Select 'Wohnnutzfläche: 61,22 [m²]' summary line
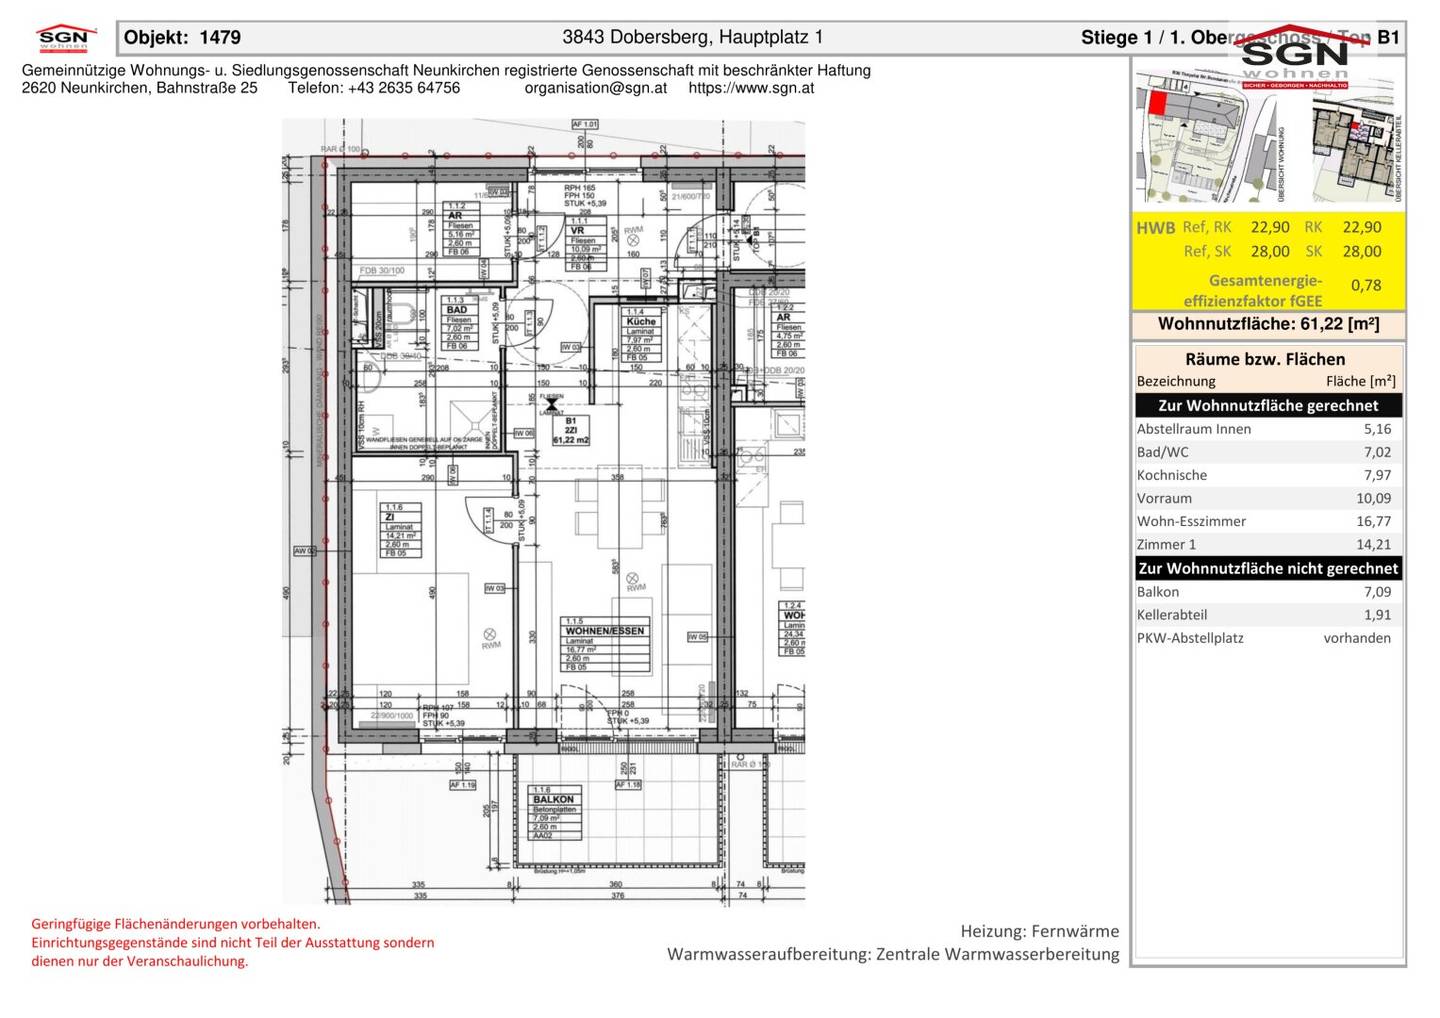Screen dimensions: 1440x1018 coord(1268,324)
